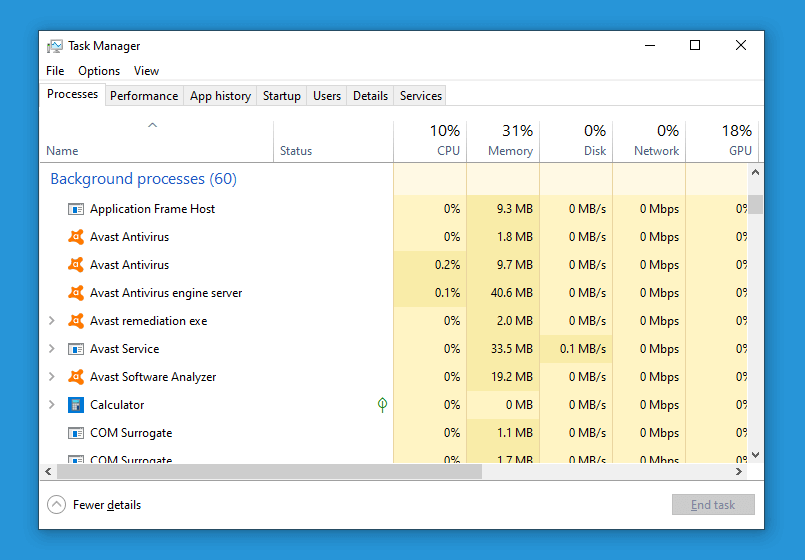
Task: Sort by the CPU column header
Action: [x=430, y=142]
